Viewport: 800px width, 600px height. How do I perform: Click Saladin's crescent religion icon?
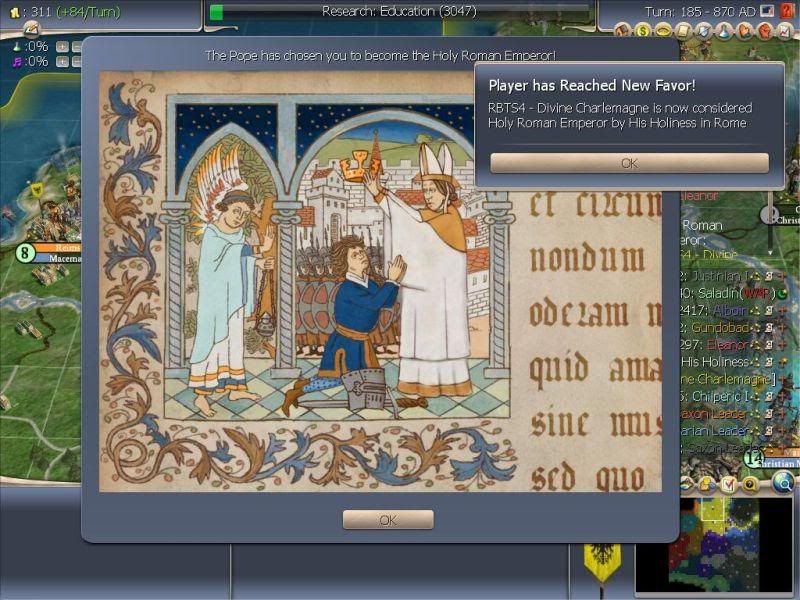[x=782, y=293]
